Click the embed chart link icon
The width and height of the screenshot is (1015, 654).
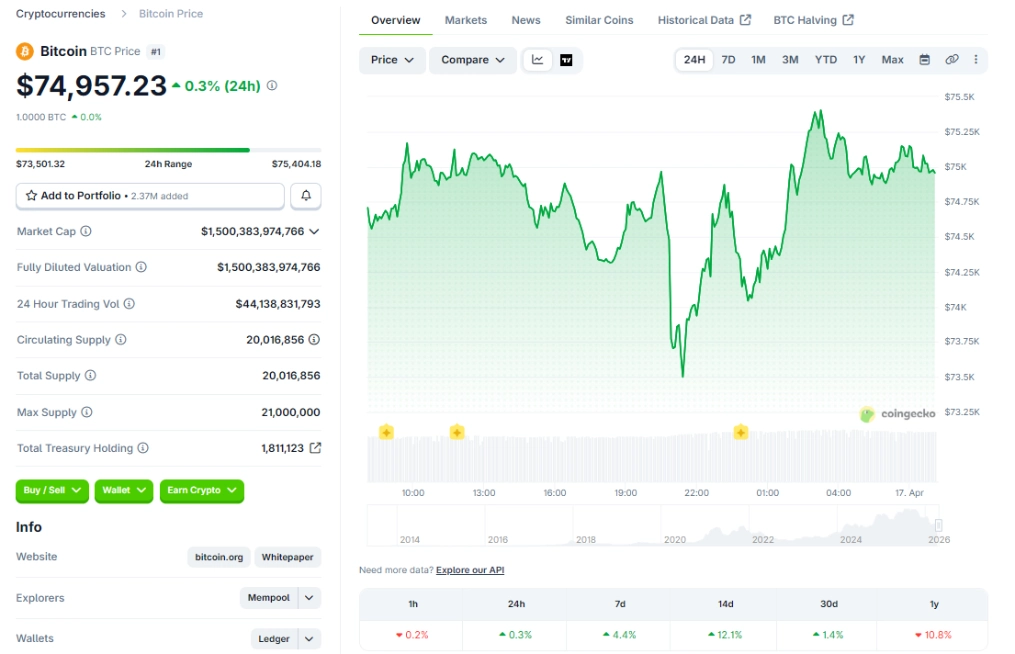coord(951,59)
